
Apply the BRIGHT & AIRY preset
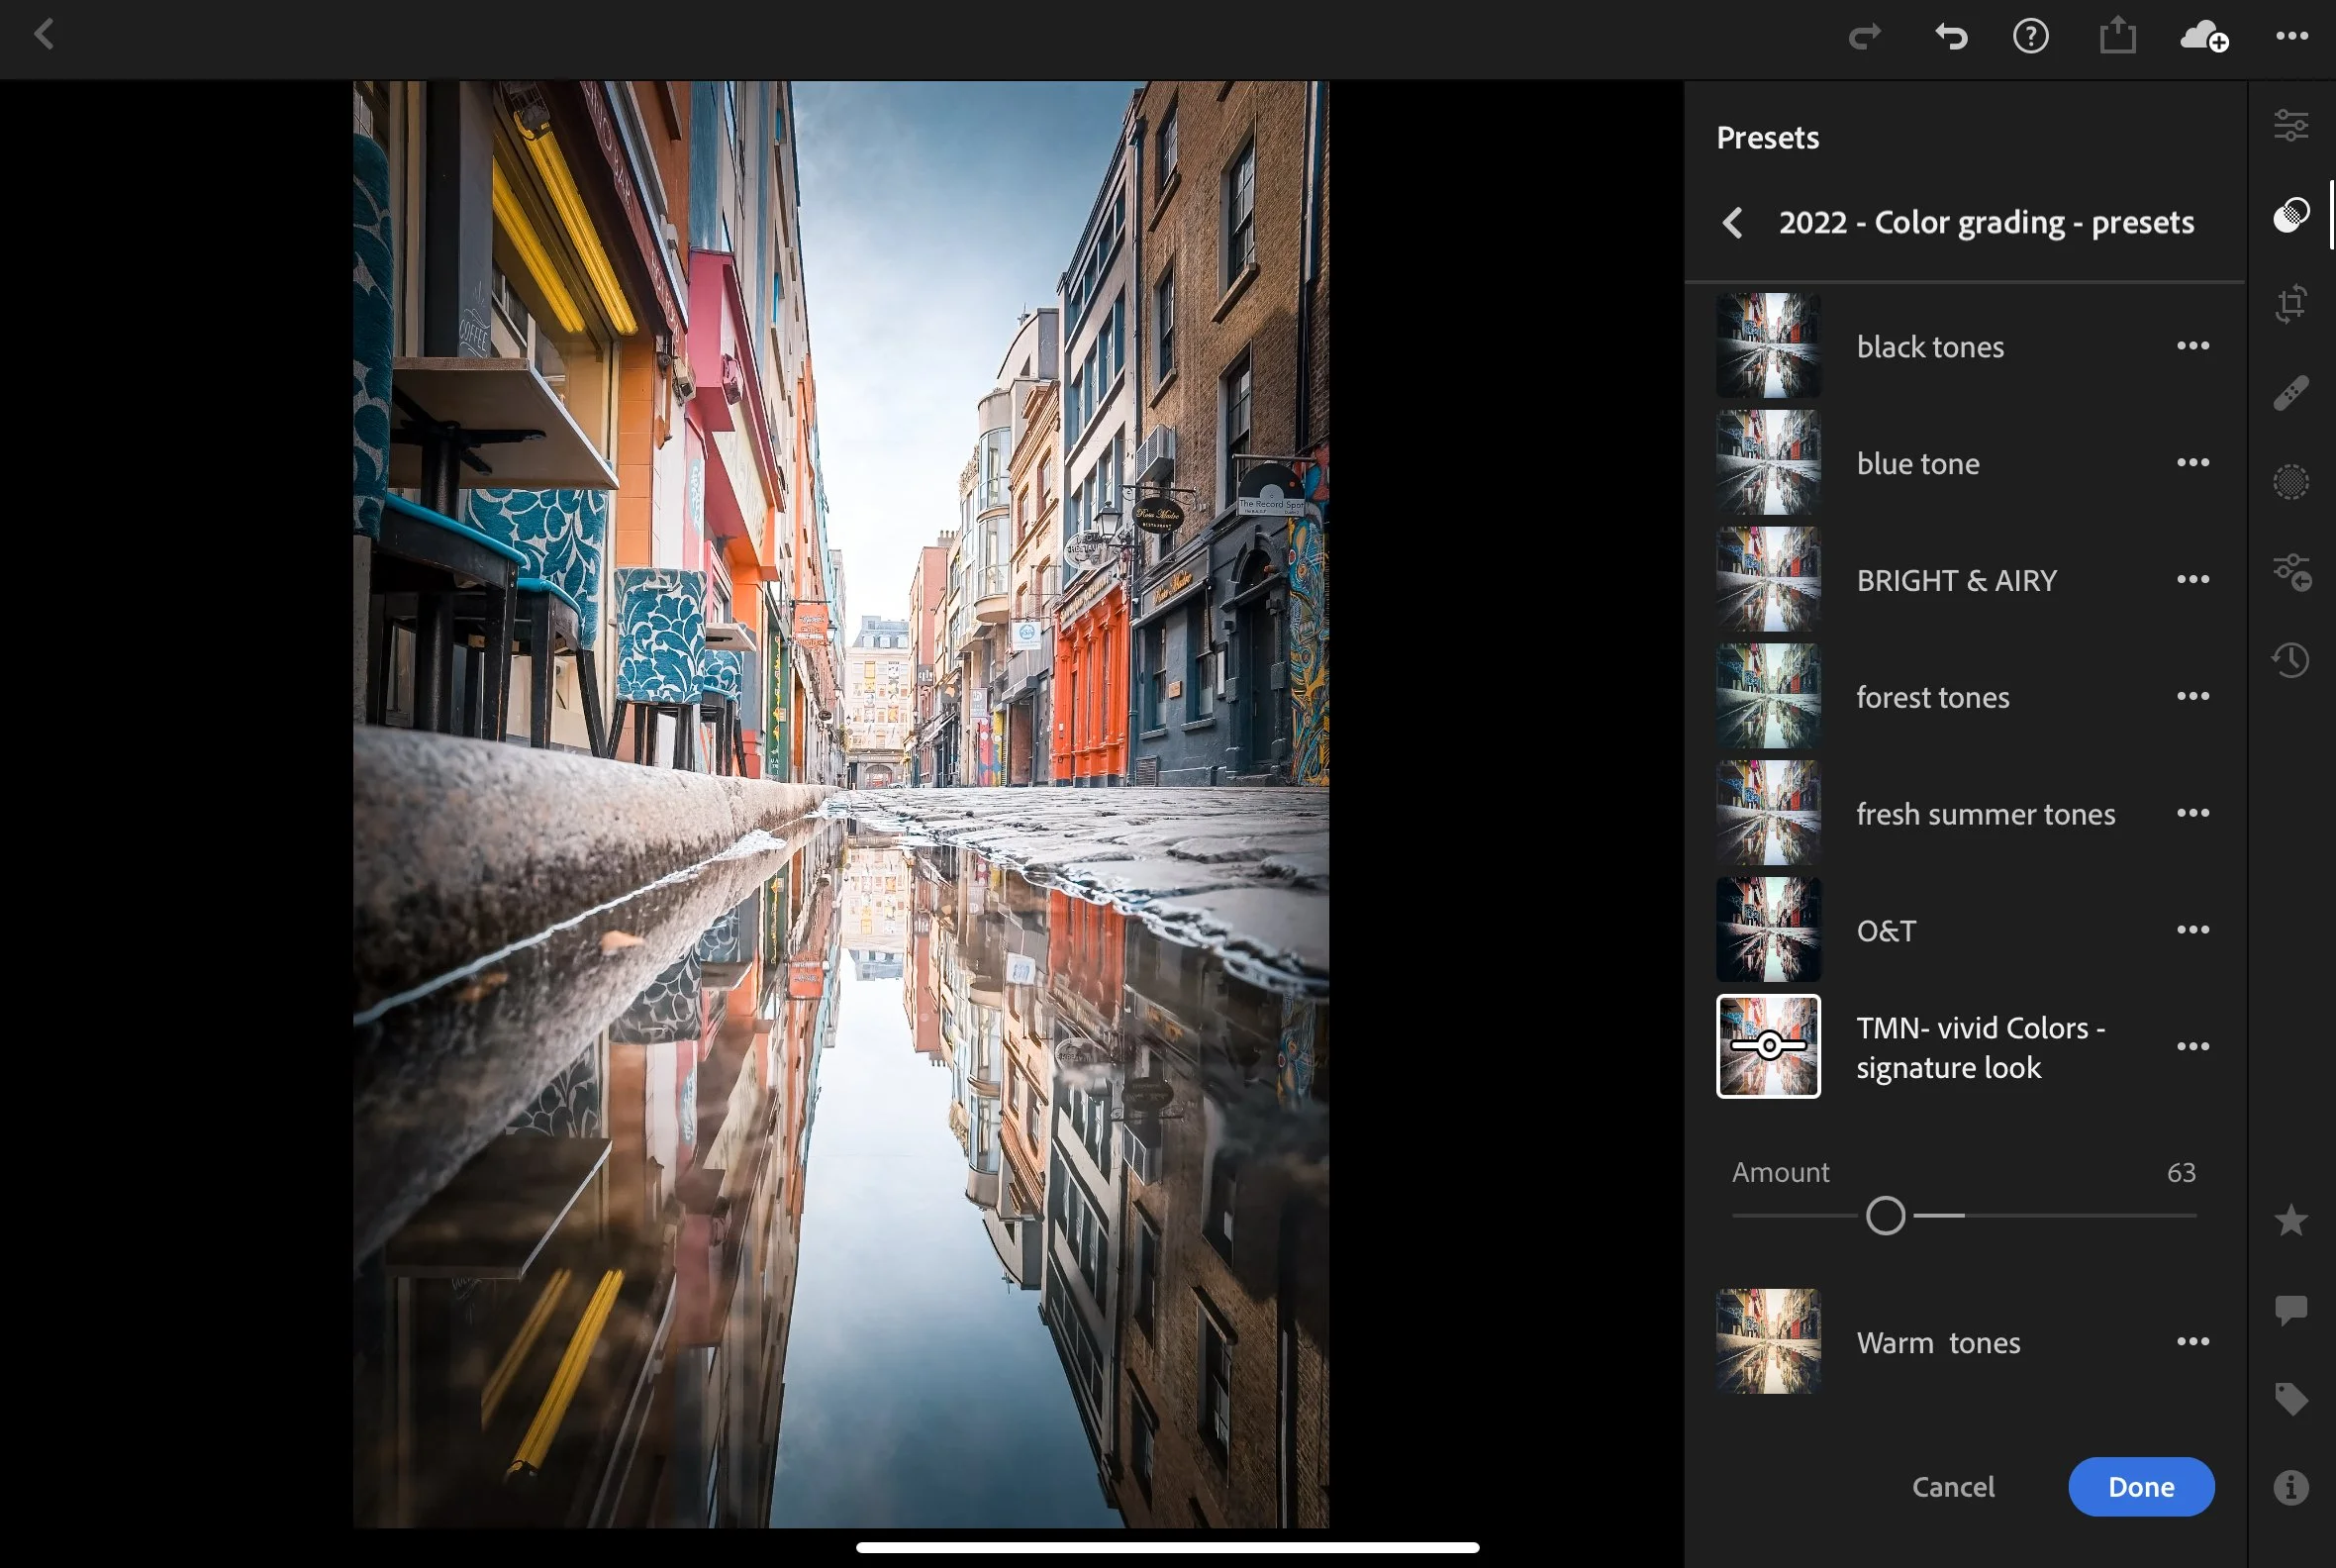click(1955, 580)
